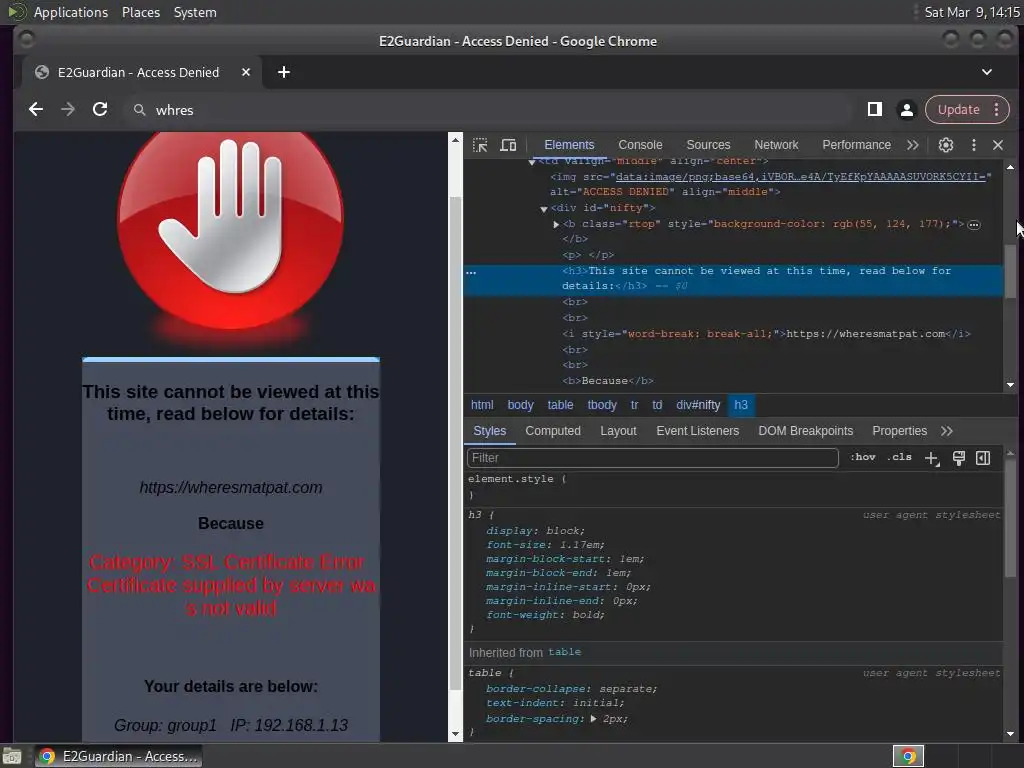Select the DOM Breakpoints sub-tab

point(805,431)
